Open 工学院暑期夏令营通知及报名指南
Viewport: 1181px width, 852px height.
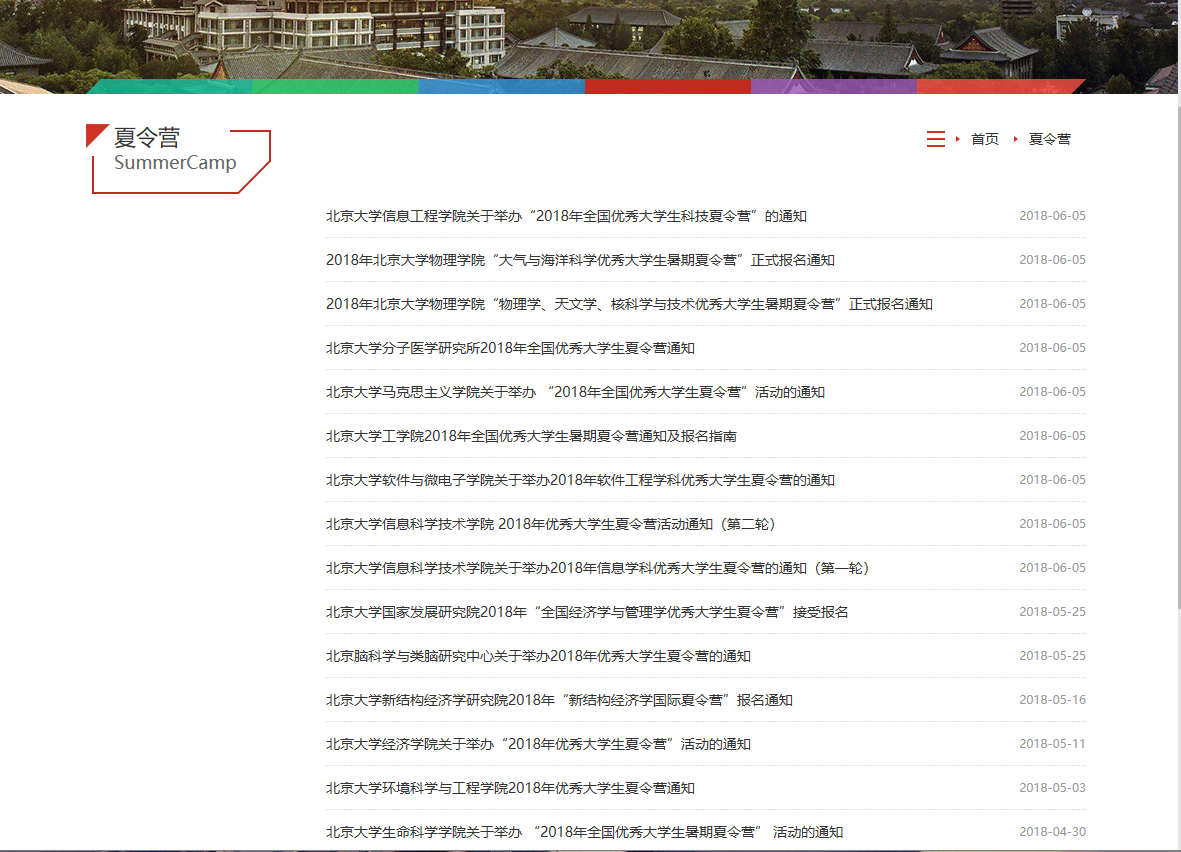point(531,436)
